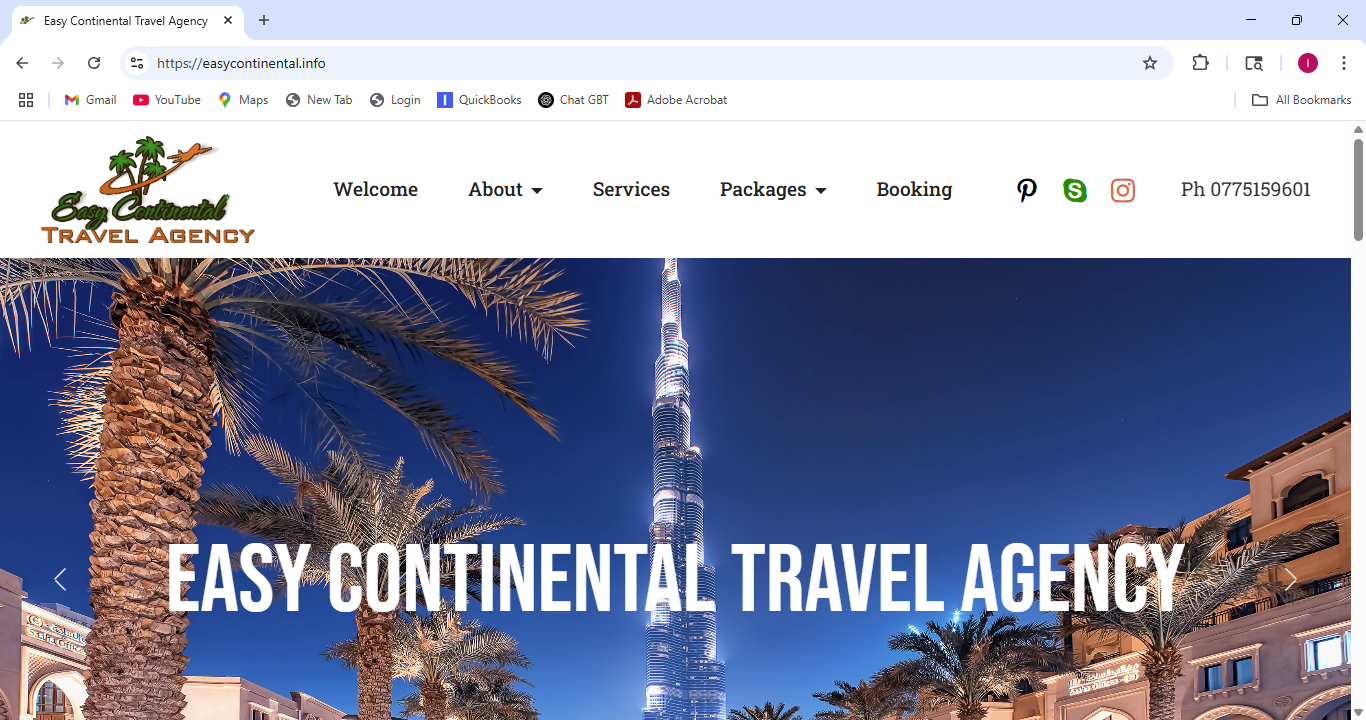The image size is (1366, 720).
Task: Open the Instagram social icon
Action: pyautogui.click(x=1123, y=190)
